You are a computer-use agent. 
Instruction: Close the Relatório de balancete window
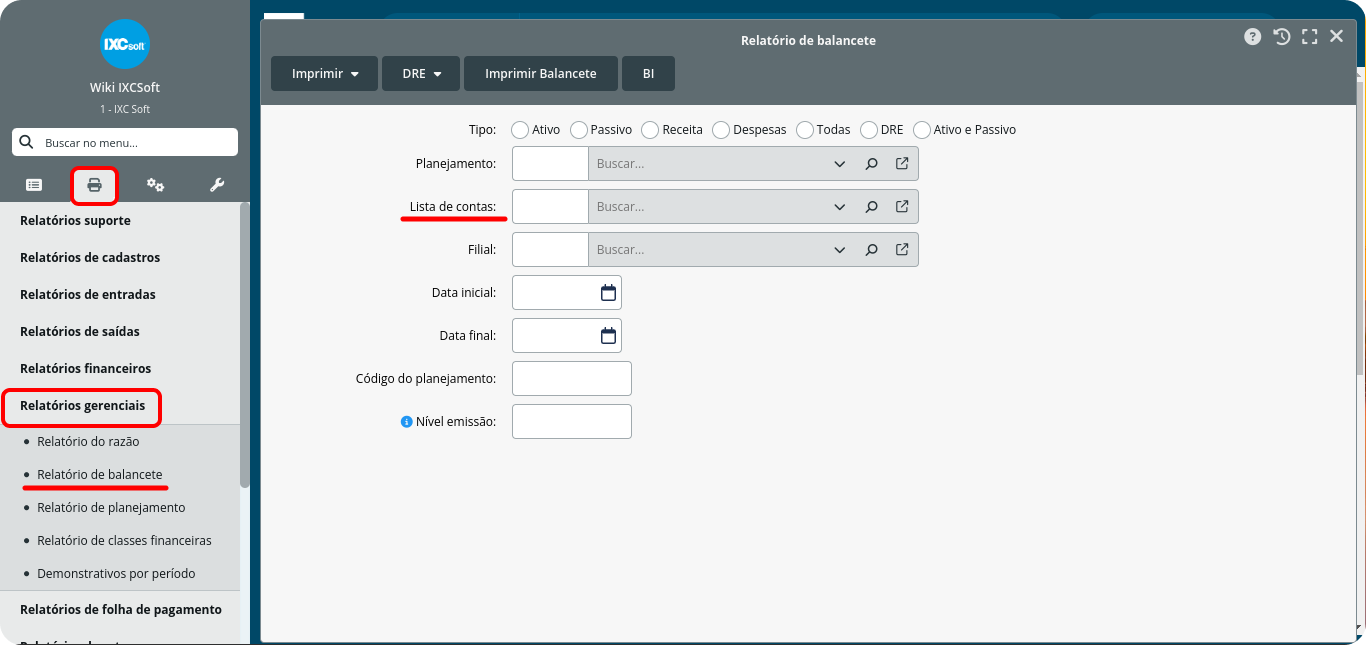1337,37
